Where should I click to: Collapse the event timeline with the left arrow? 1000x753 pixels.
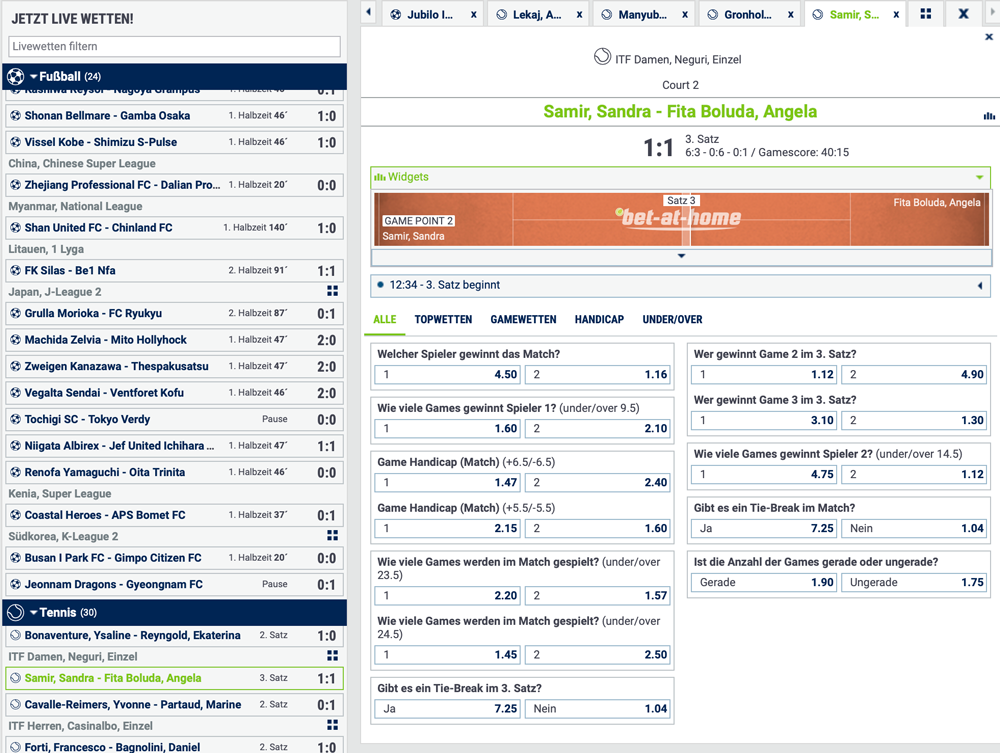(x=980, y=286)
